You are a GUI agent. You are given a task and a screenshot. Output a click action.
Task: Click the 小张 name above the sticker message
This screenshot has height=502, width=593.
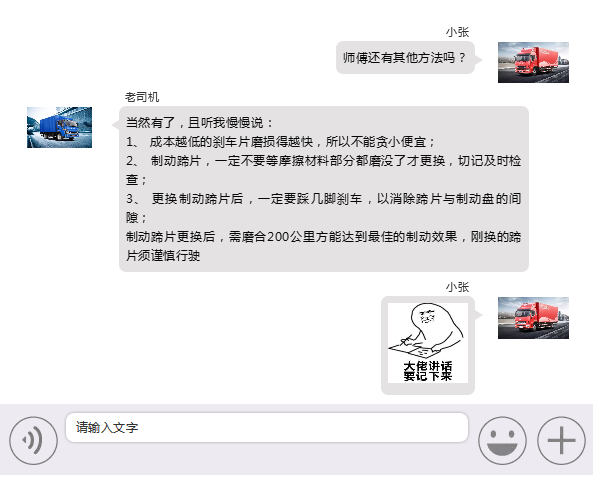pos(457,287)
